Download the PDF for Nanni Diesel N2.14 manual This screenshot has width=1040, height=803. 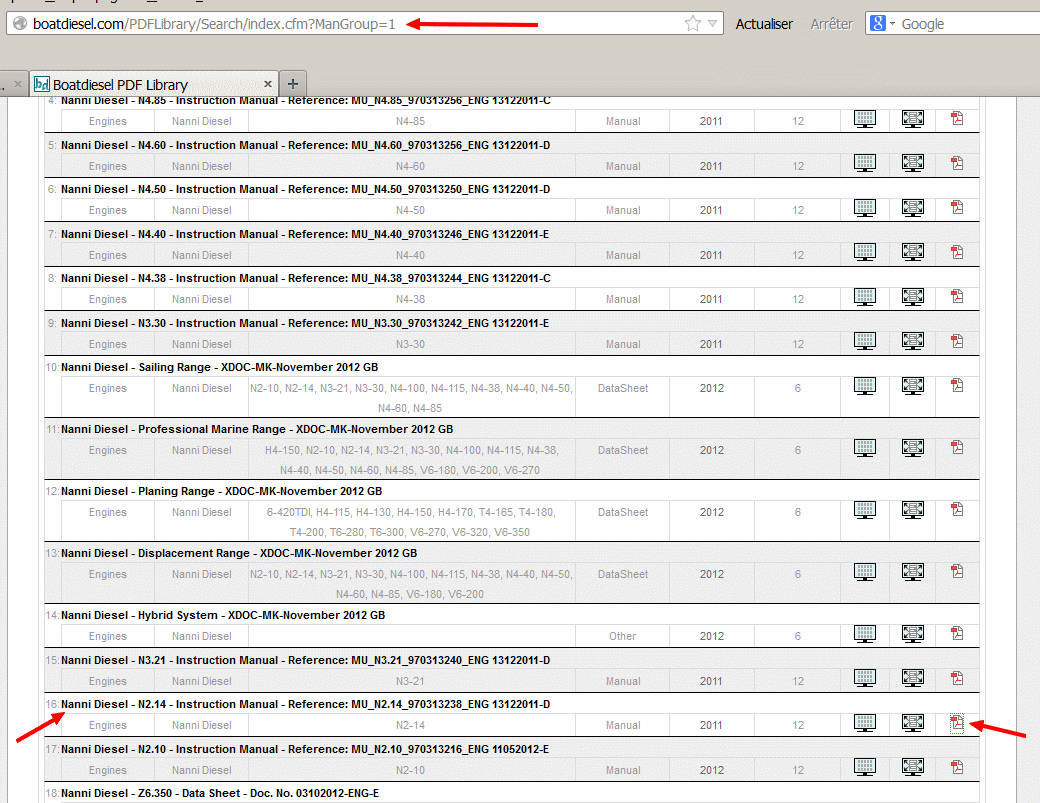[957, 722]
